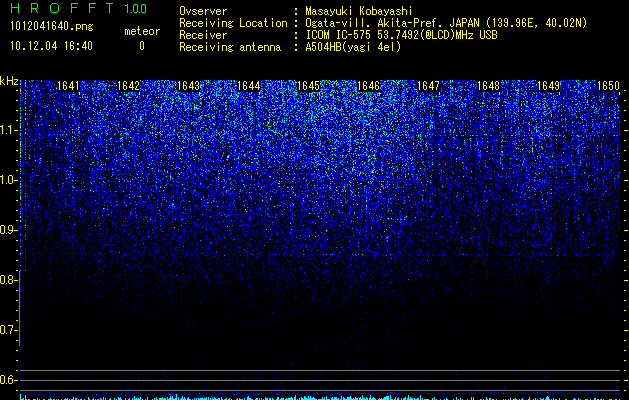This screenshot has height=400, width=629.
Task: Click the Receiving Location label
Action: (233, 23)
